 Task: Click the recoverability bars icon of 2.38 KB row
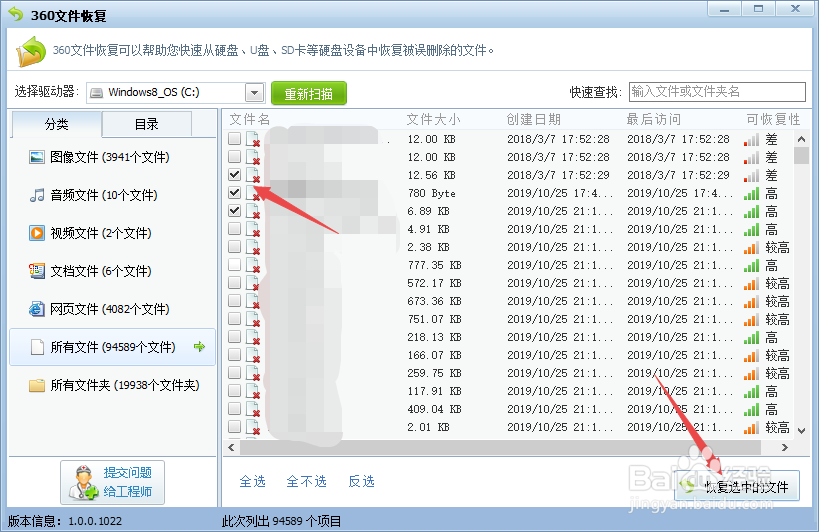tap(751, 247)
